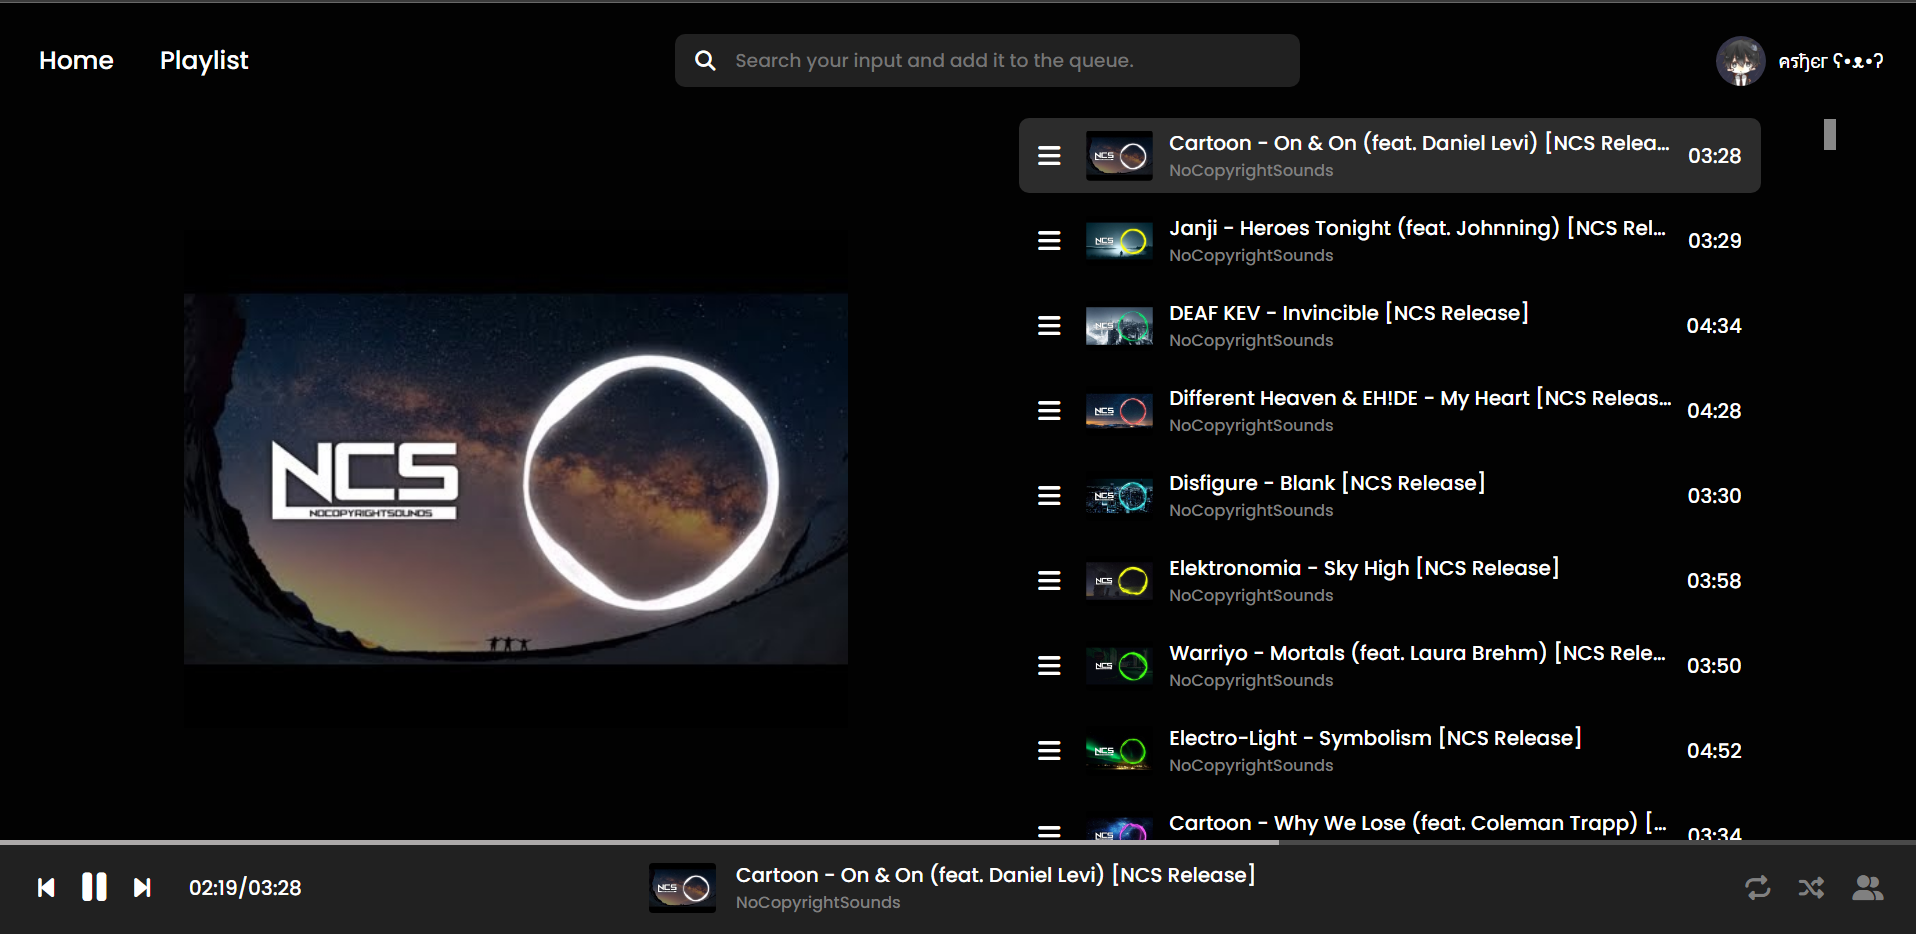1916x934 pixels.
Task: Toggle shuffle mode
Action: 1811,888
